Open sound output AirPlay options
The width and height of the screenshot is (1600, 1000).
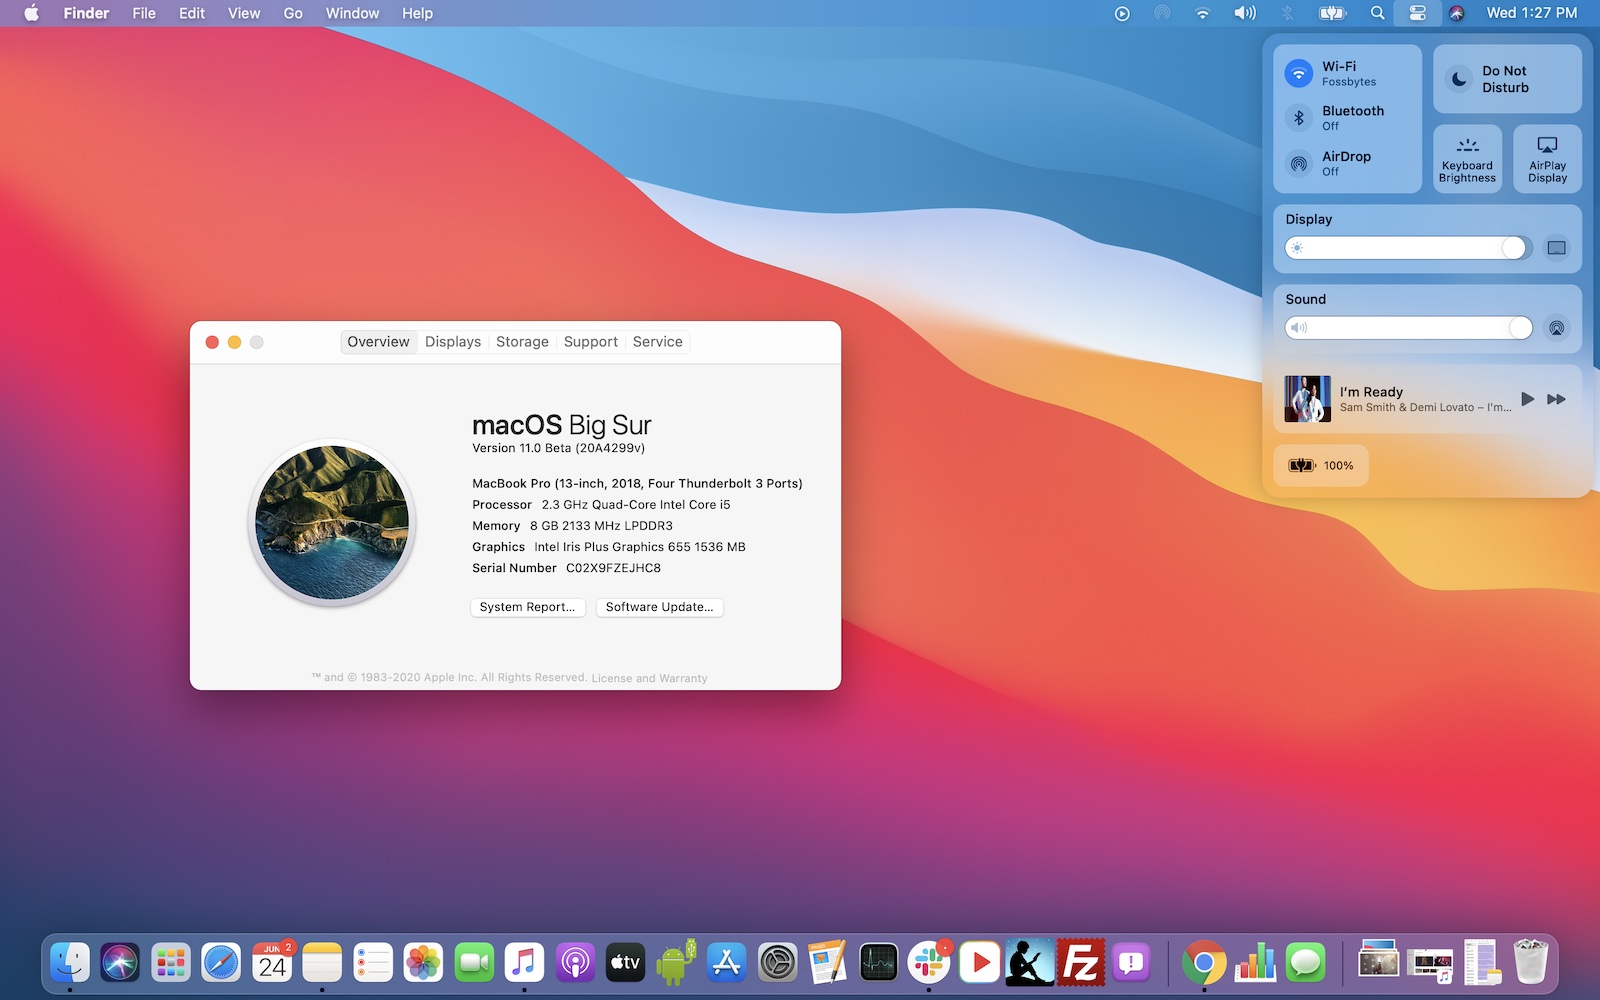pyautogui.click(x=1556, y=328)
